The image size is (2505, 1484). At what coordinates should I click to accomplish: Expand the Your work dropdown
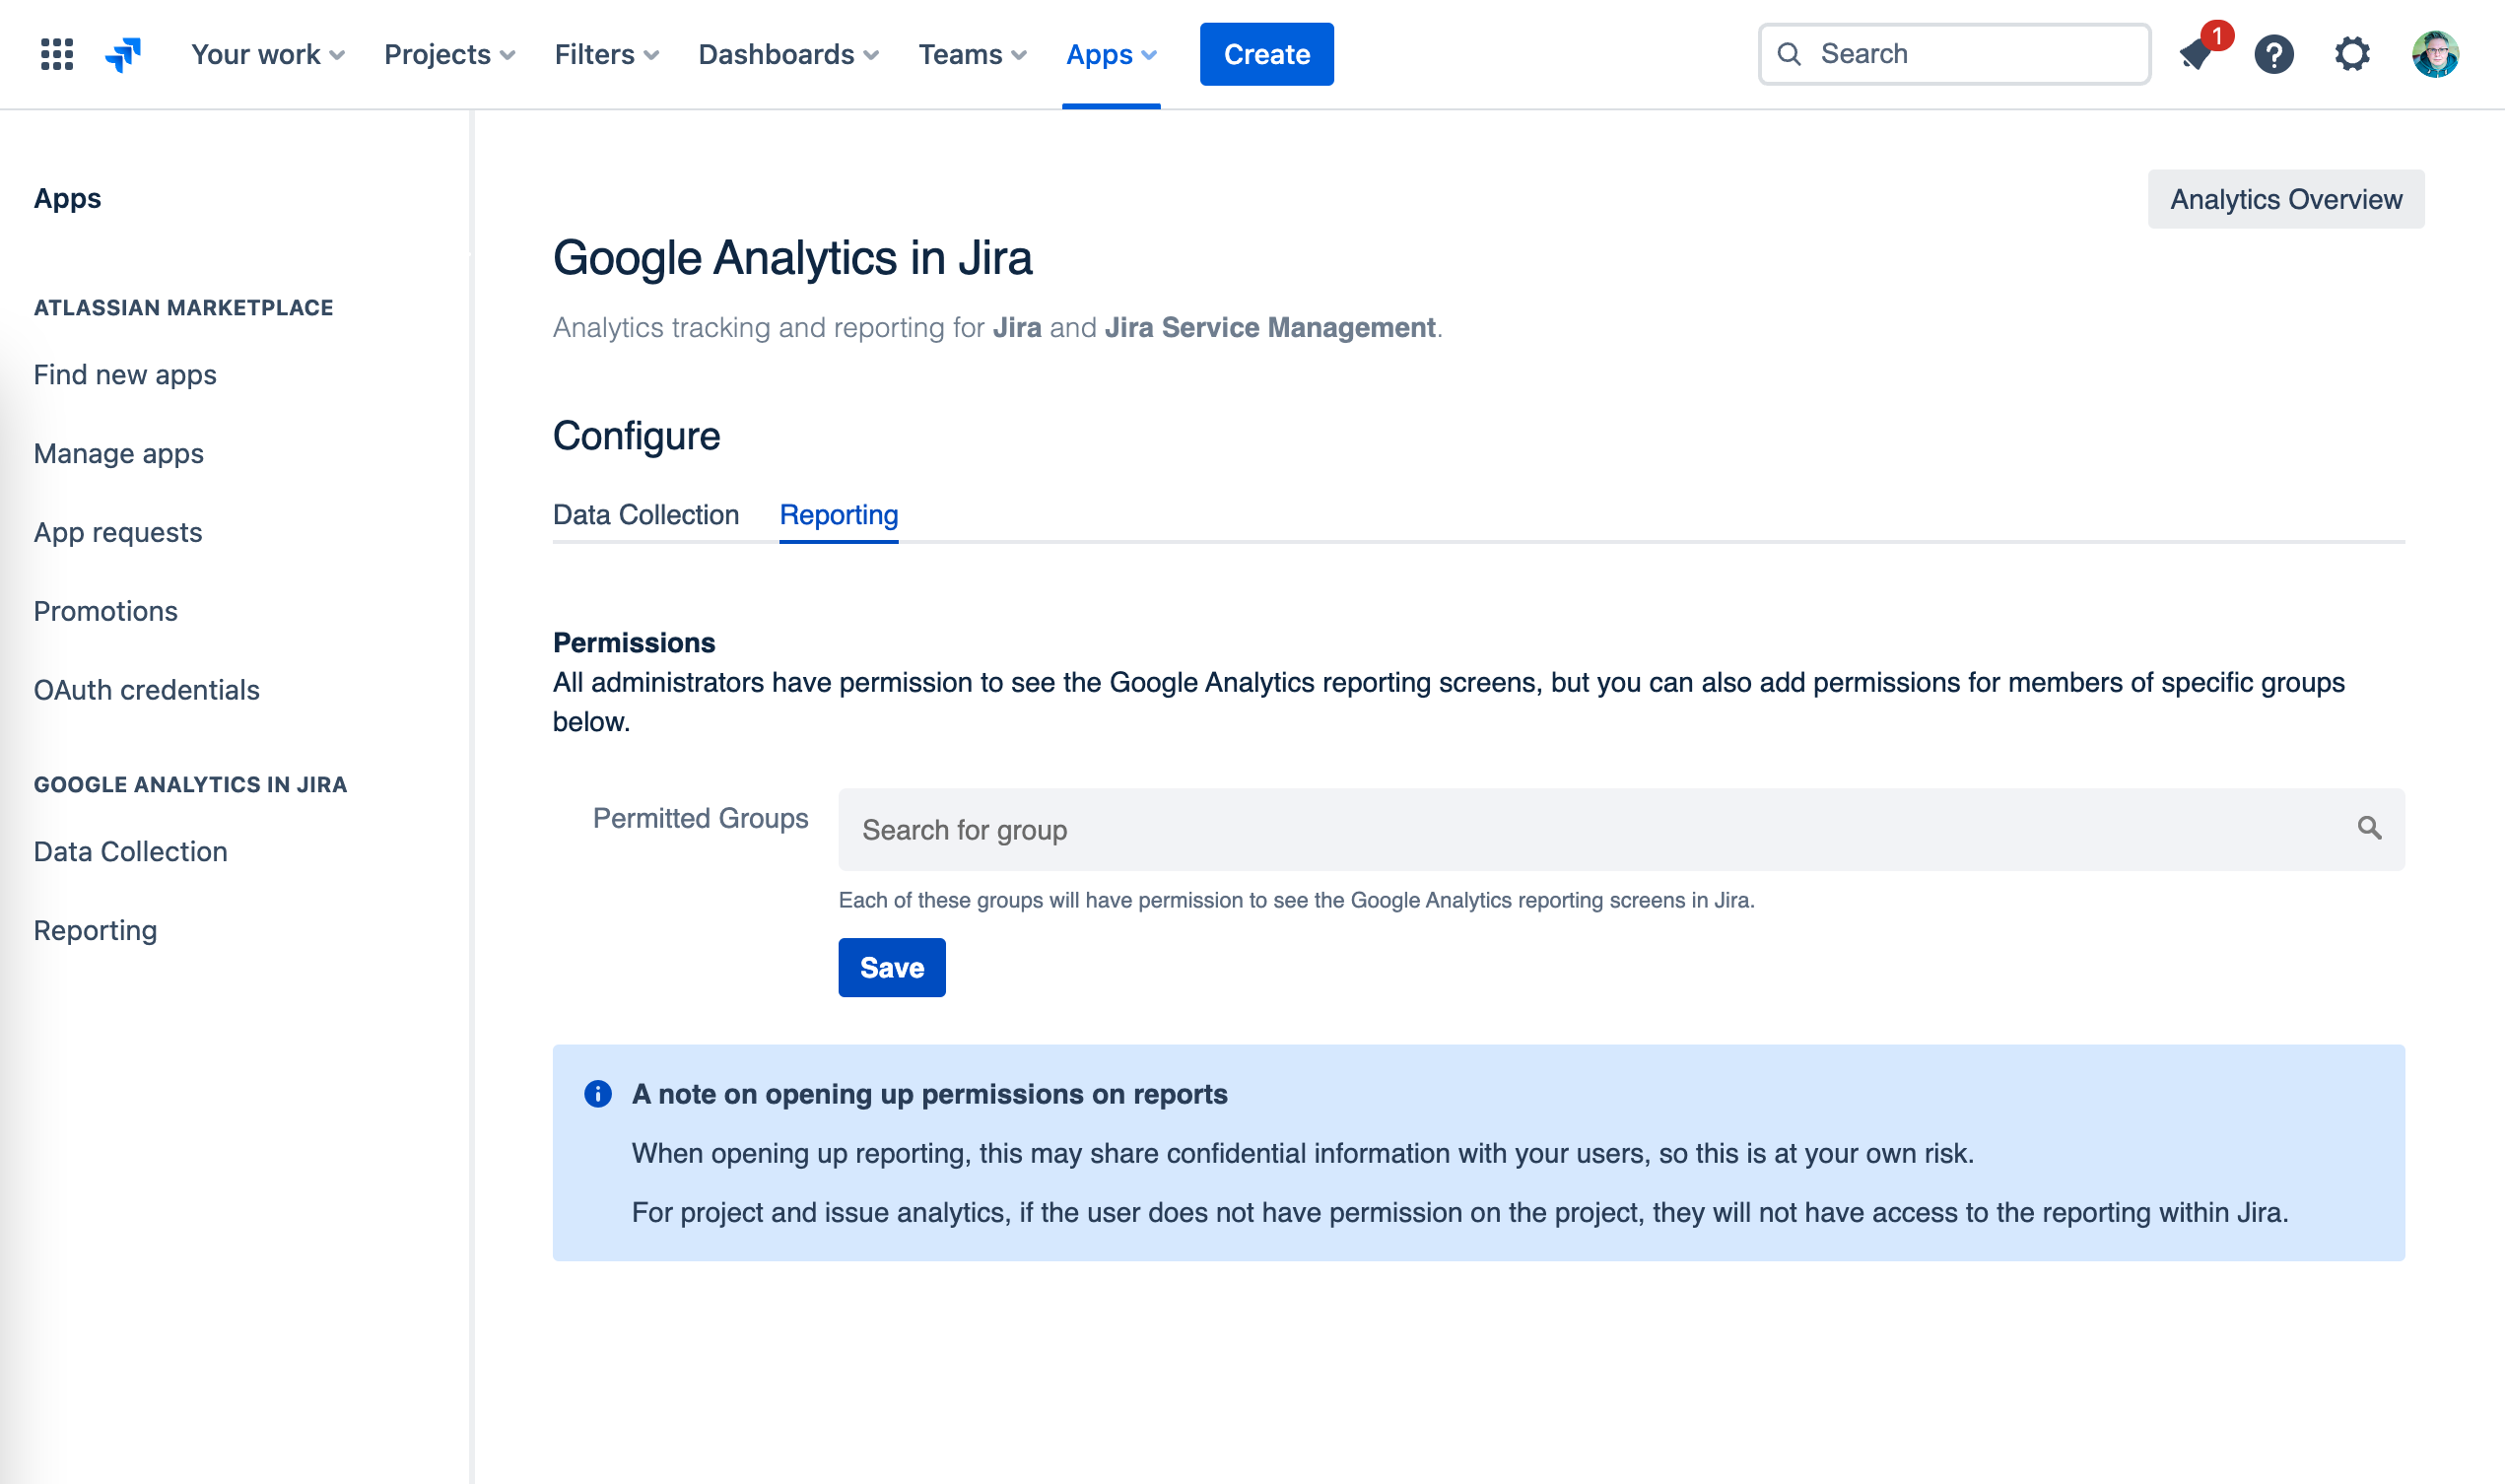point(267,54)
